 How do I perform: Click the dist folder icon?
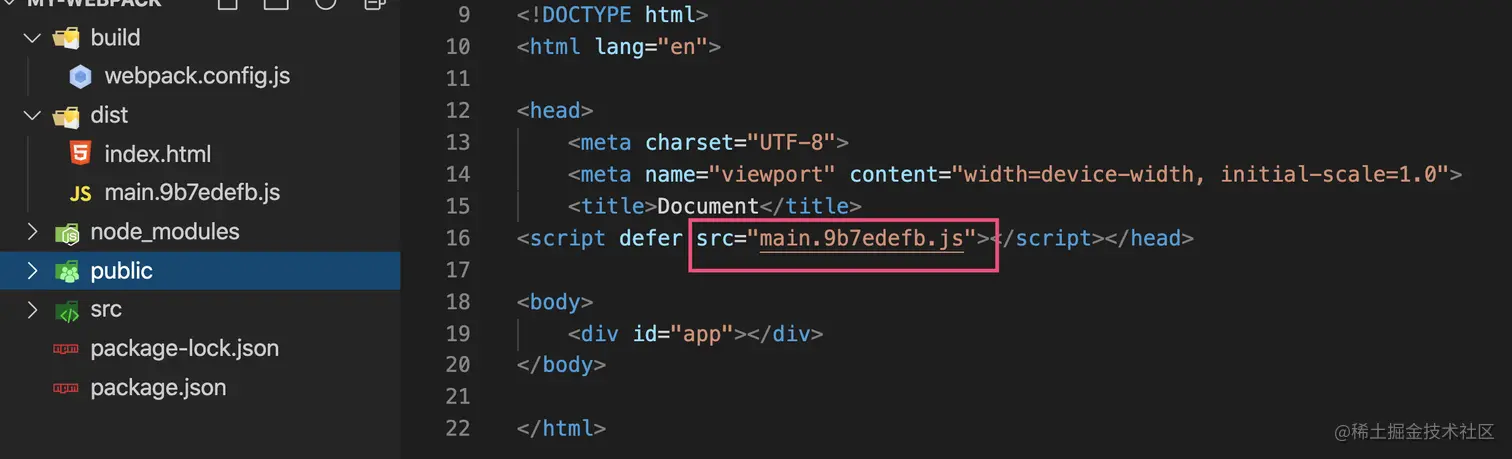[x=66, y=116]
